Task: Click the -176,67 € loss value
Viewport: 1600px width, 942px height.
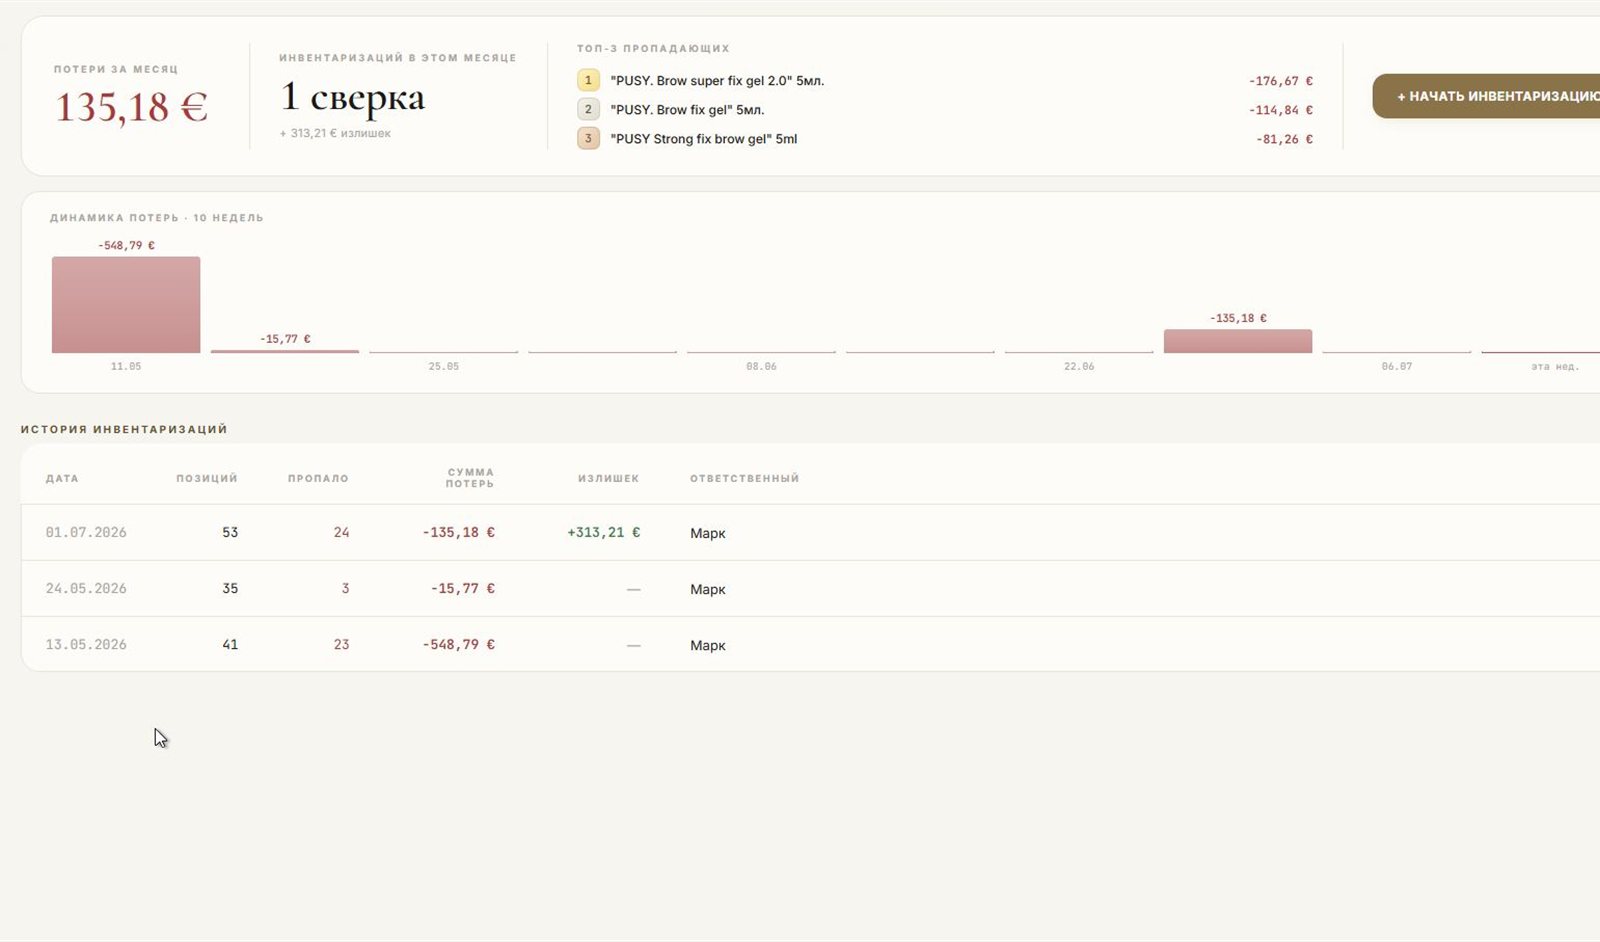Action: pos(1280,81)
